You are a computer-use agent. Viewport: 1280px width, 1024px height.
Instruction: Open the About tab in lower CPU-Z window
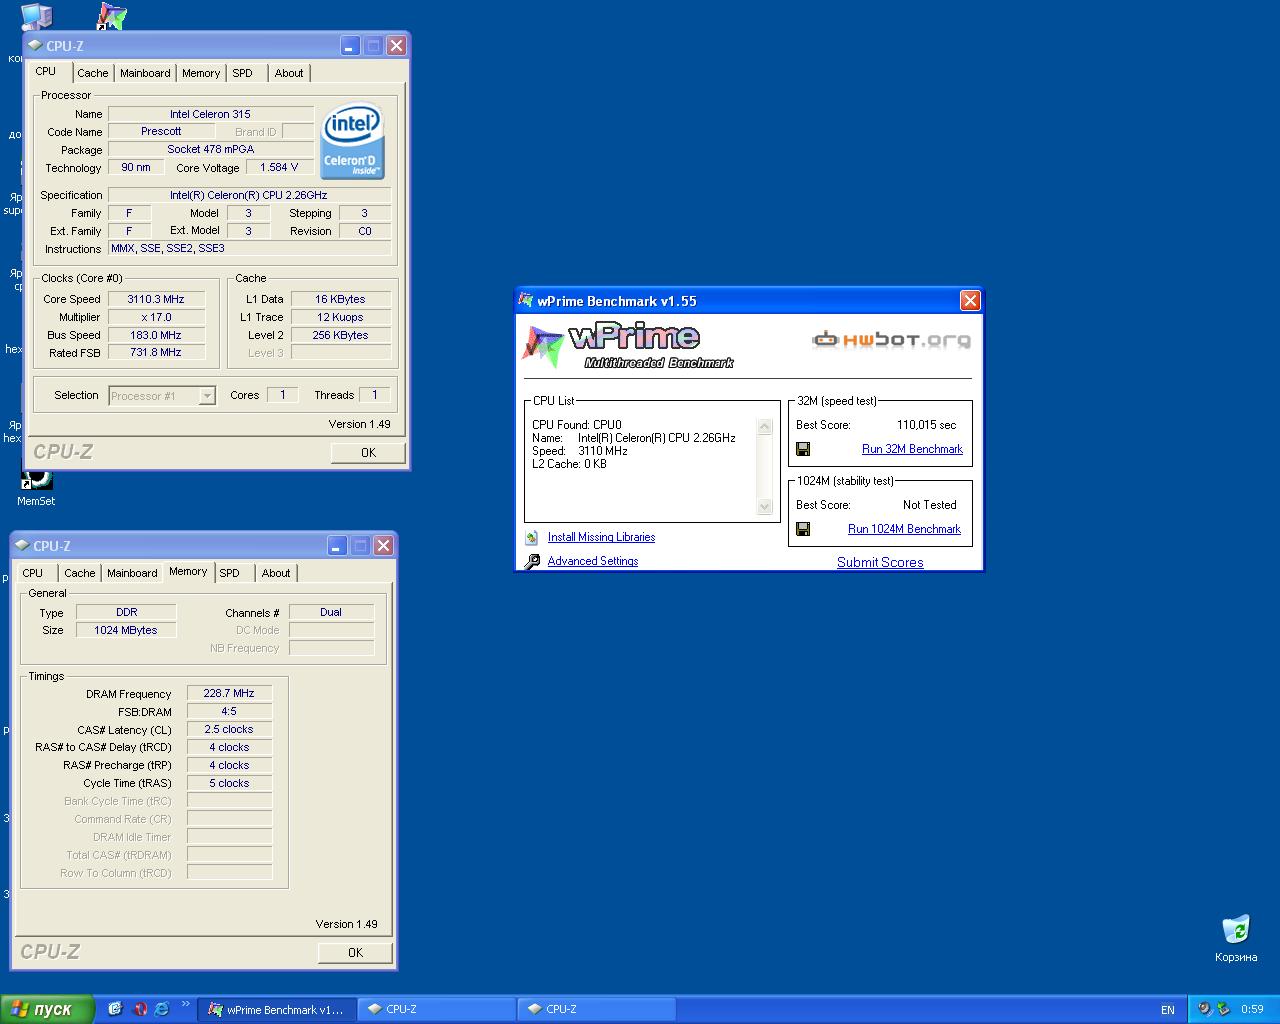(276, 573)
